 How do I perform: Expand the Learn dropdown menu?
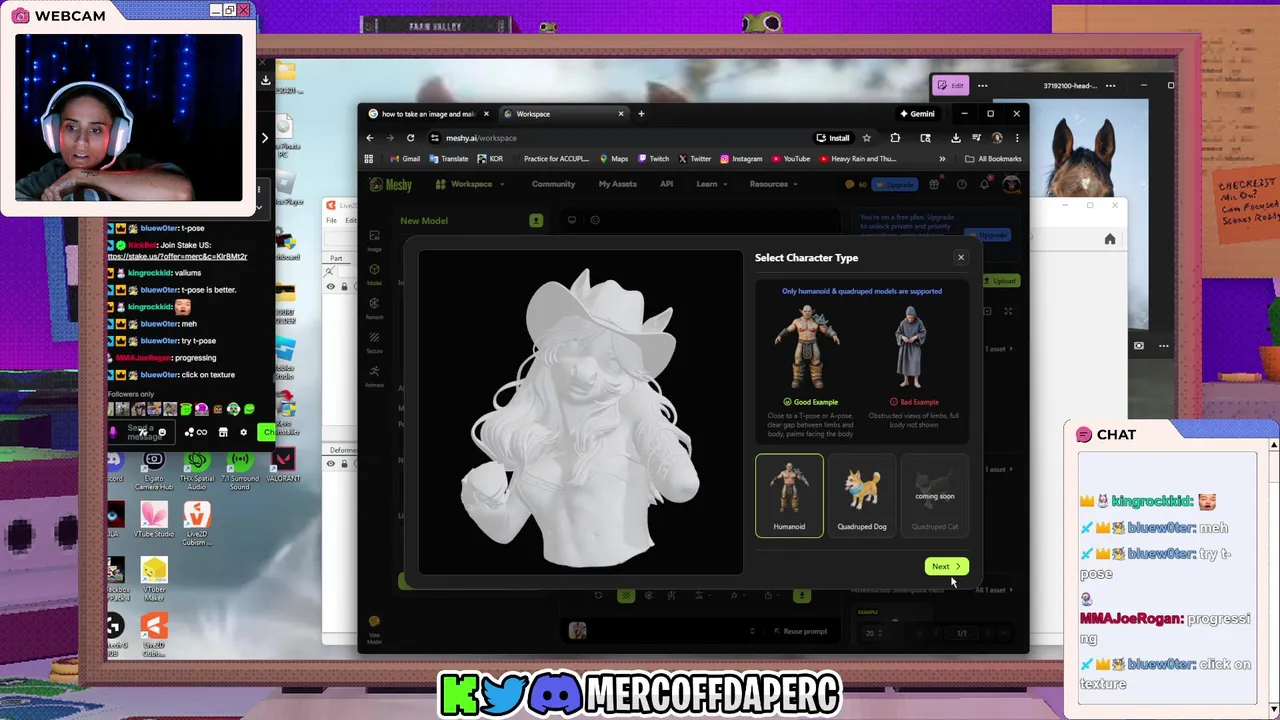click(711, 184)
